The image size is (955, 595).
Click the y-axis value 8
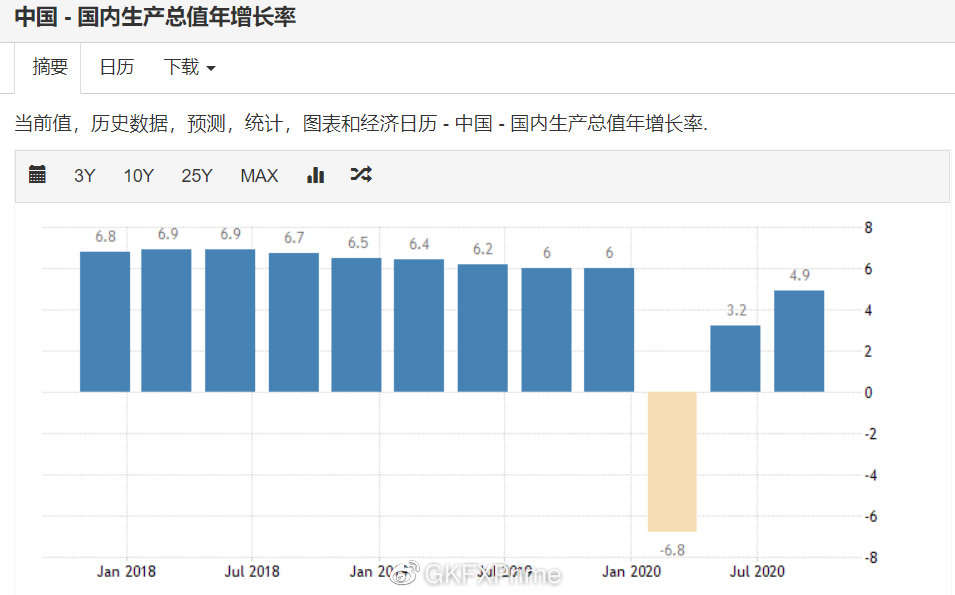[x=869, y=228]
